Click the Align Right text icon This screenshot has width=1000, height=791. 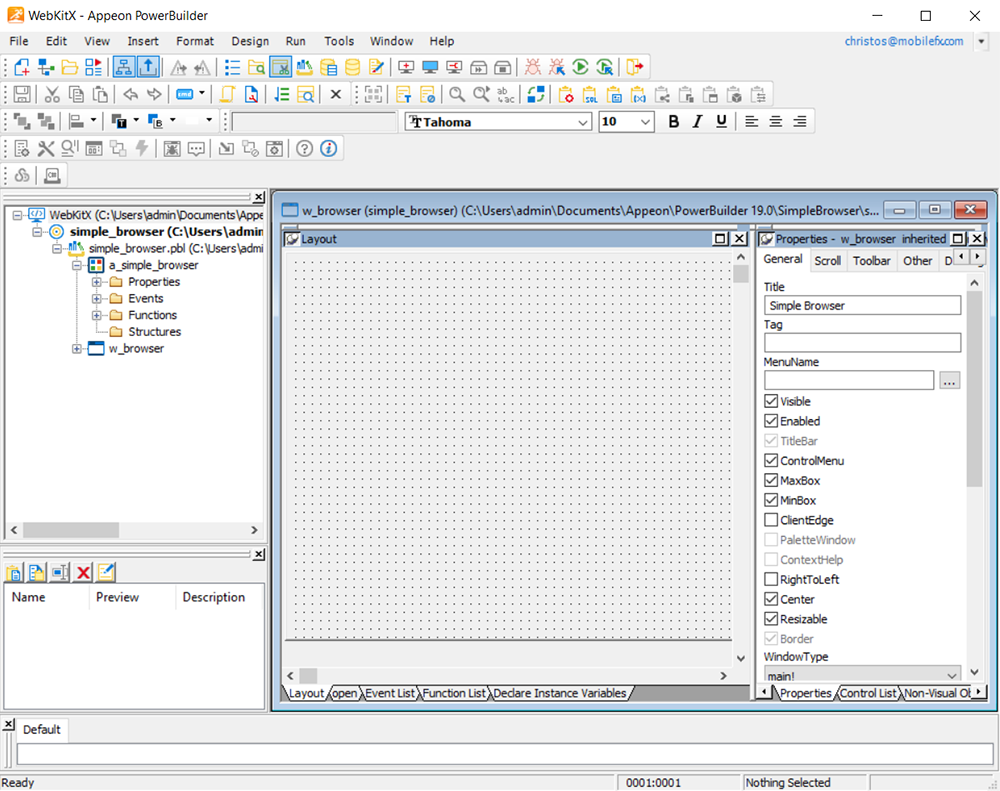click(x=800, y=121)
